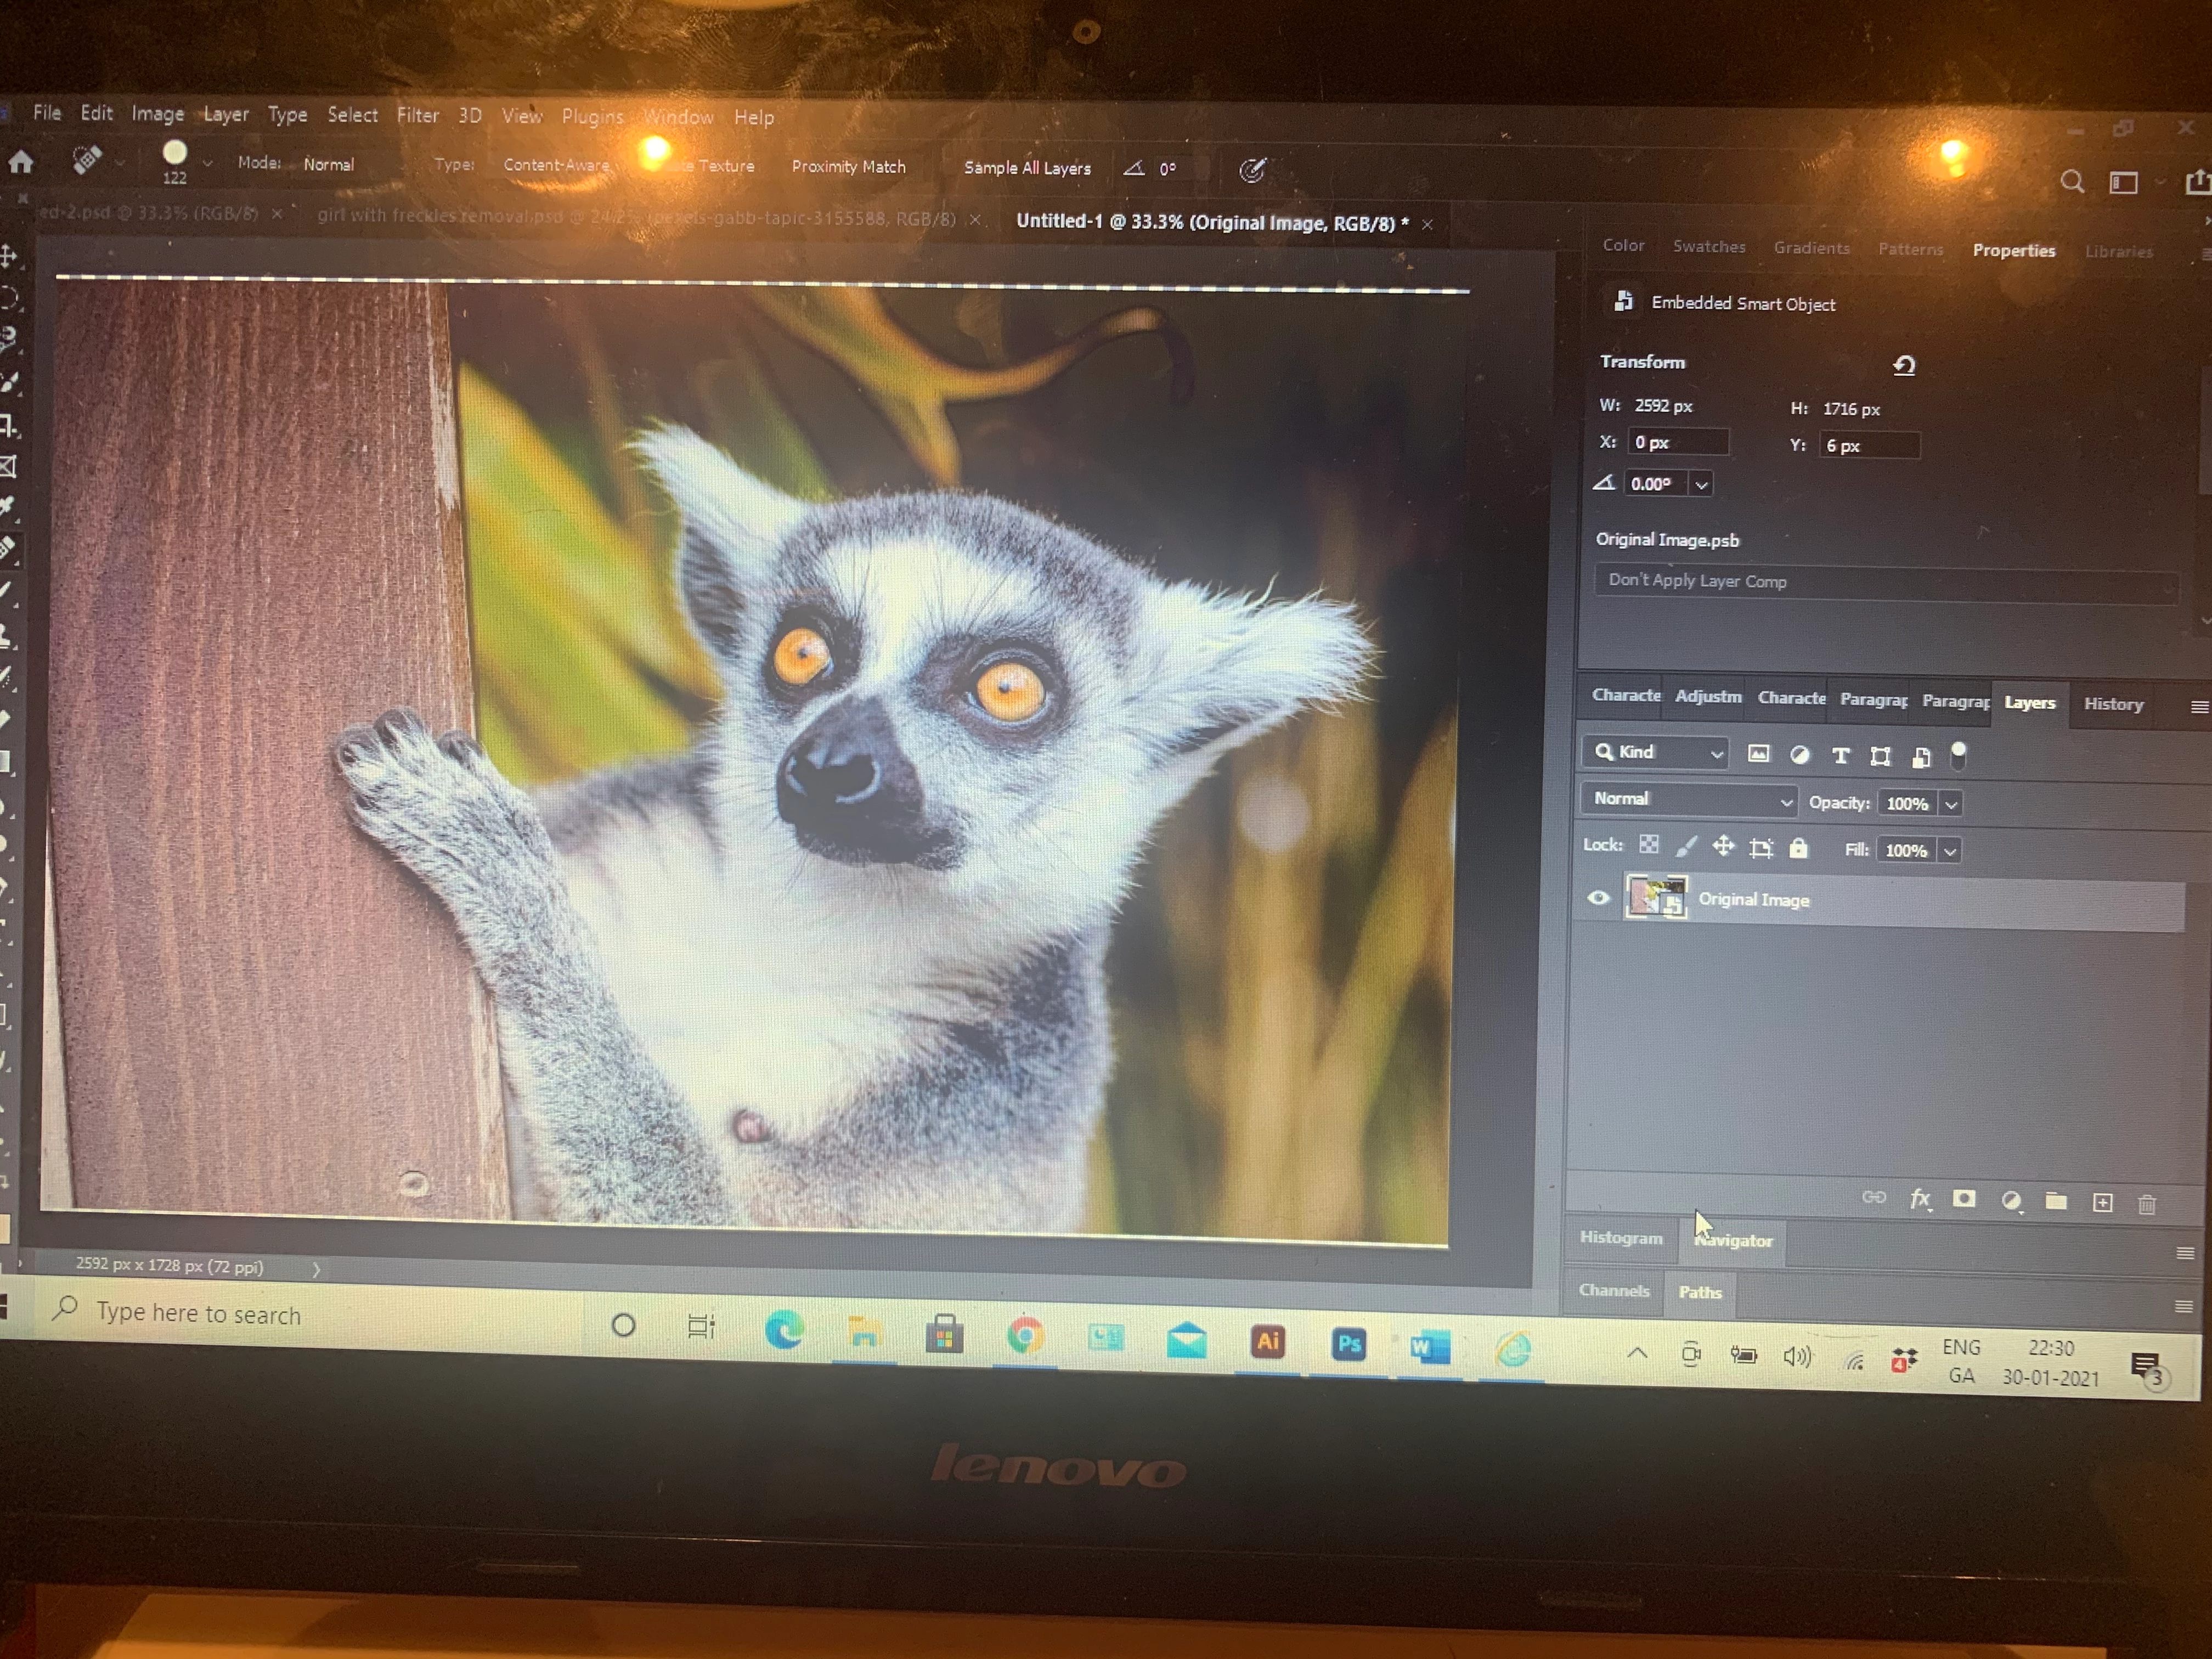Viewport: 2212px width, 1659px height.
Task: Create new fill or adjustment layer
Action: pyautogui.click(x=2011, y=1200)
